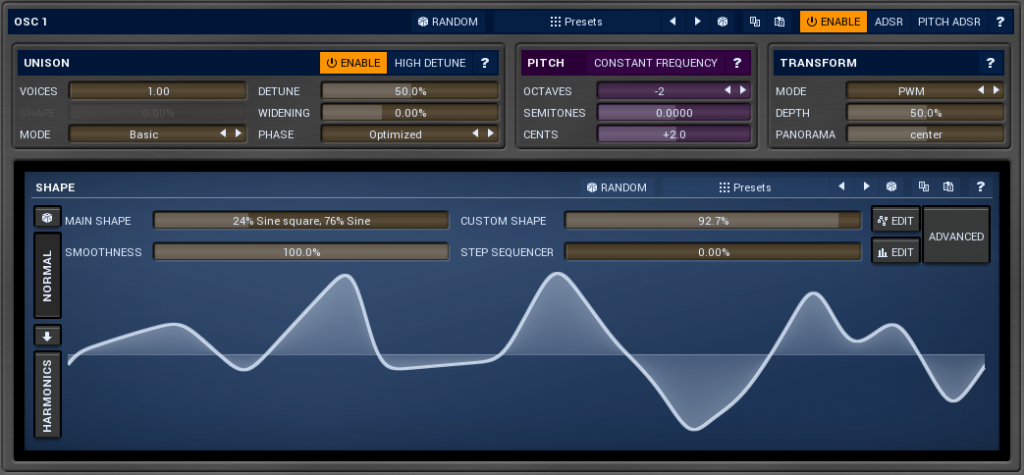Decrease OCTAVES with left arrow
Image resolution: width=1024 pixels, height=475 pixels.
[728, 91]
